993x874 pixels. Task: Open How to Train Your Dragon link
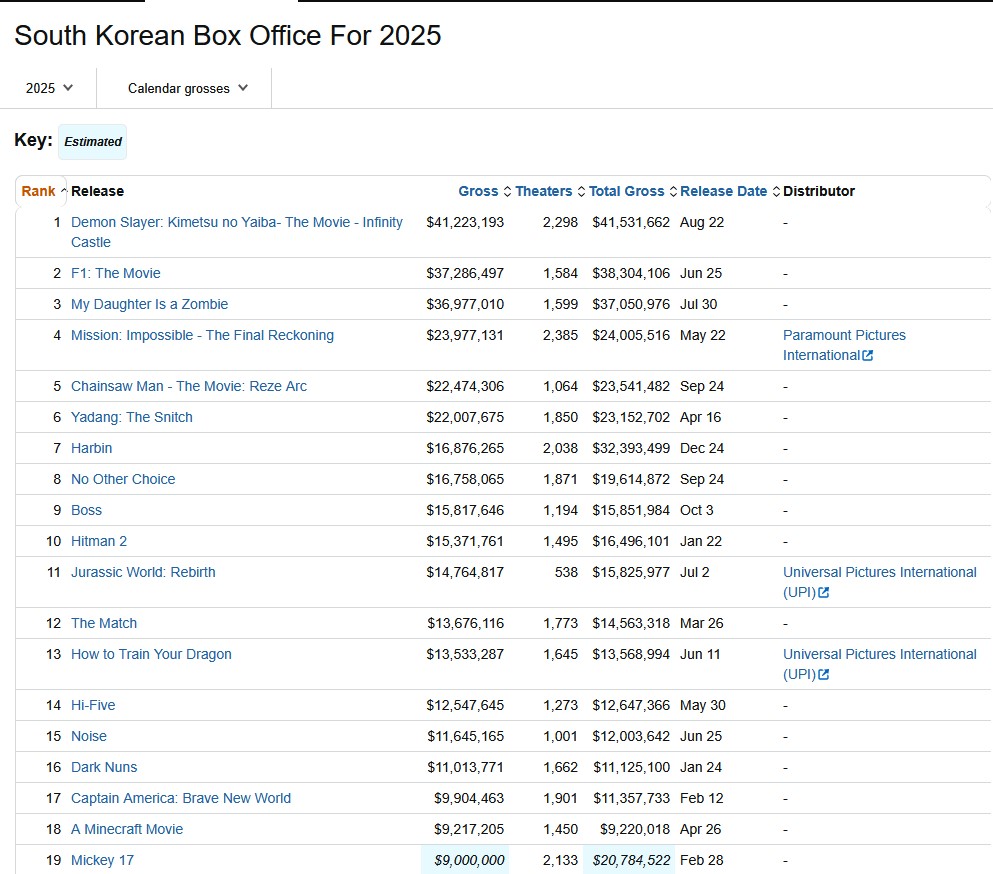coord(151,654)
